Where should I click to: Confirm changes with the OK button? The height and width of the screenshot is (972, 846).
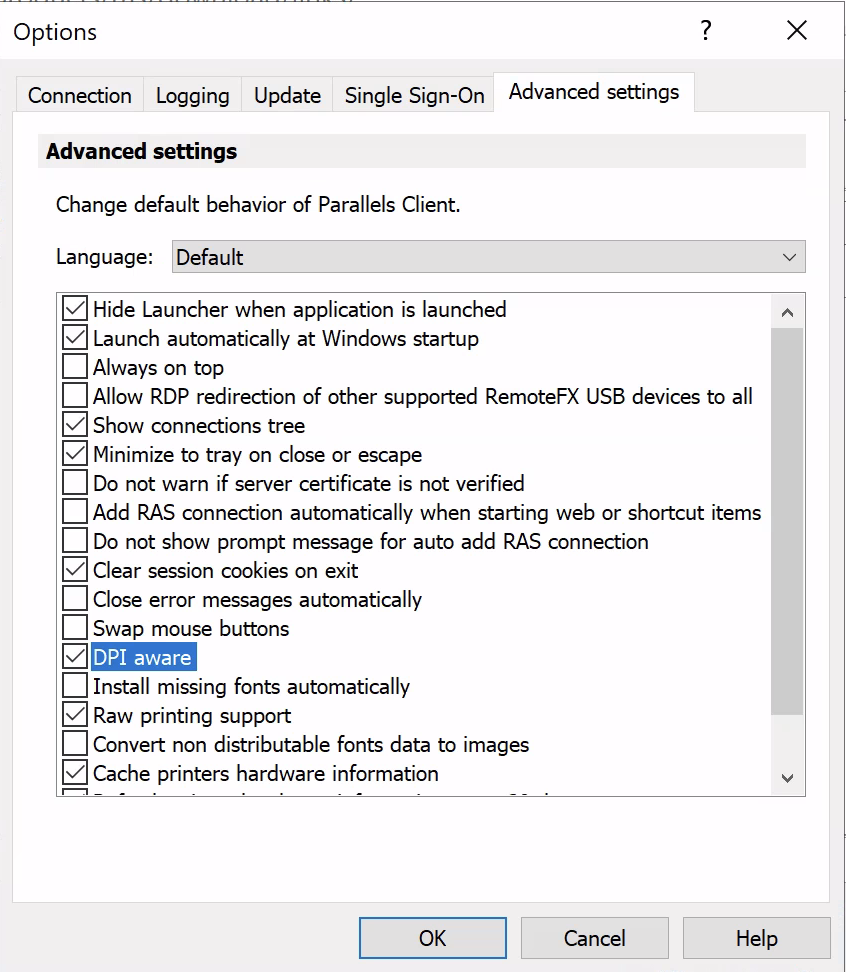[433, 938]
